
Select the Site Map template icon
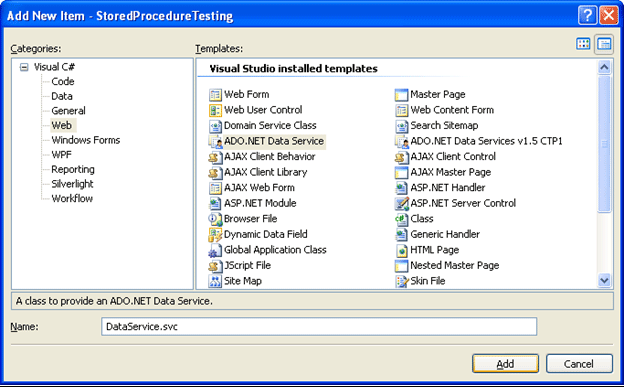click(x=215, y=281)
